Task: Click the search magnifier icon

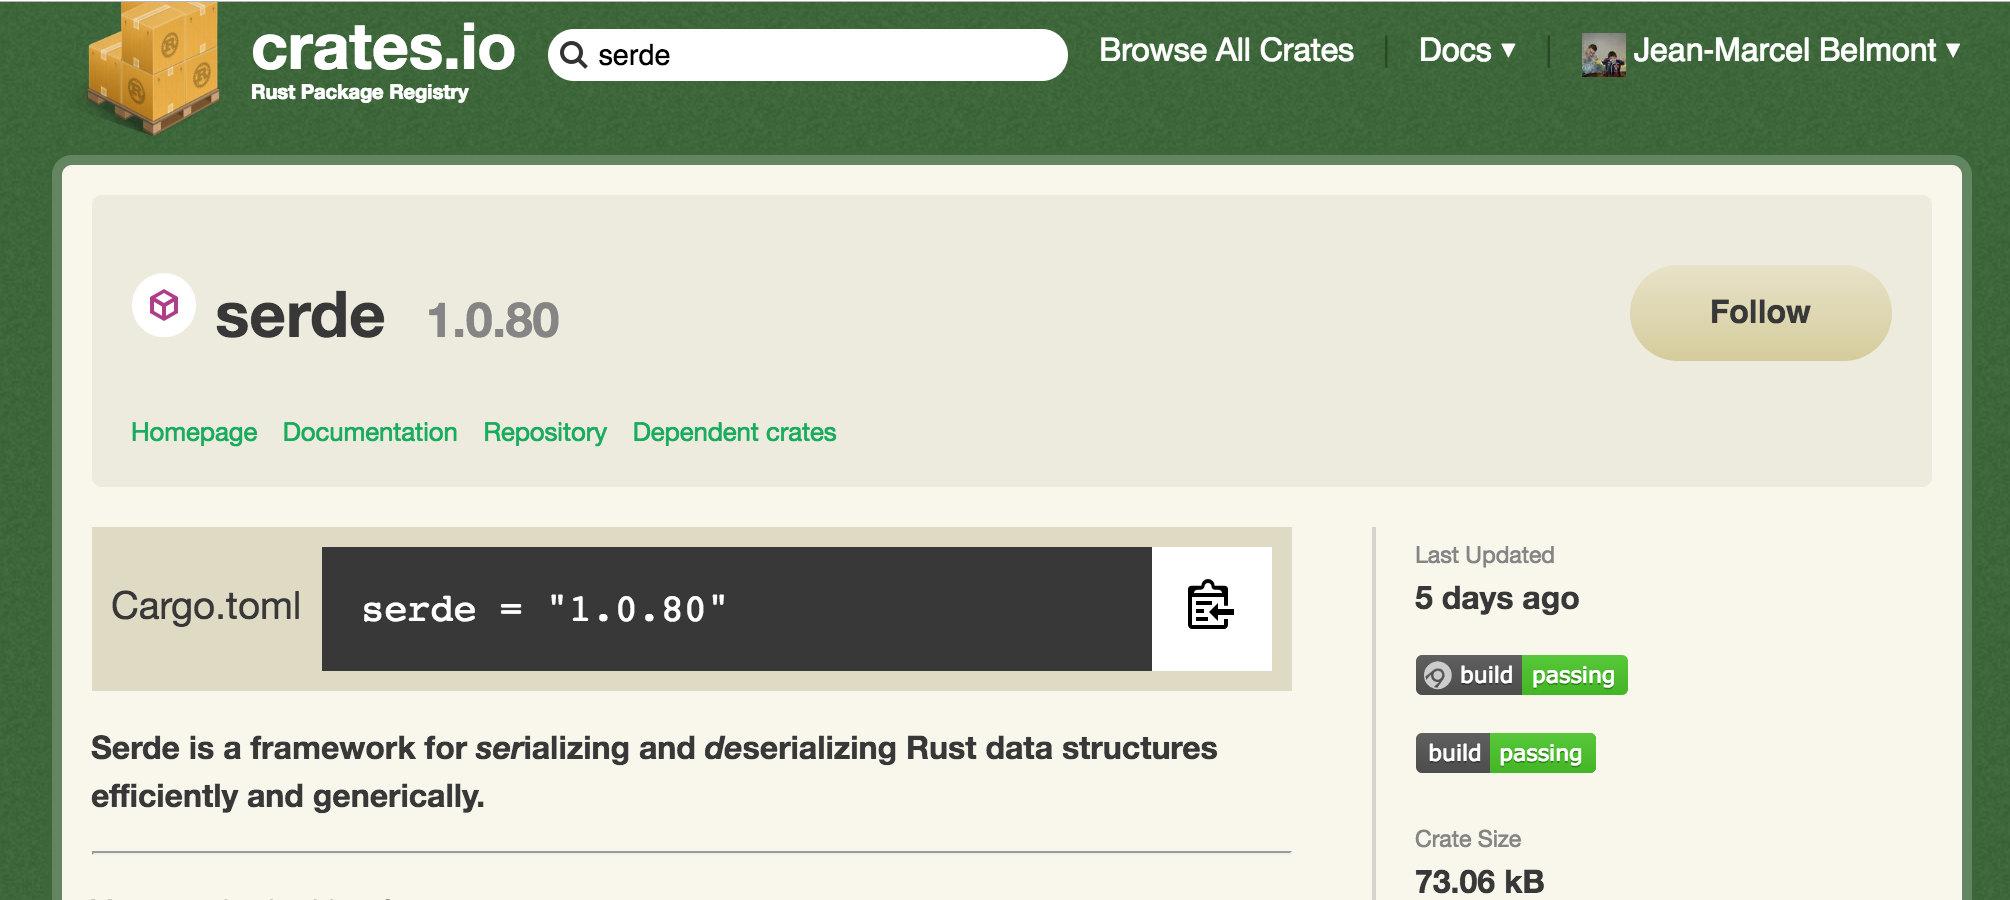Action: pos(573,55)
